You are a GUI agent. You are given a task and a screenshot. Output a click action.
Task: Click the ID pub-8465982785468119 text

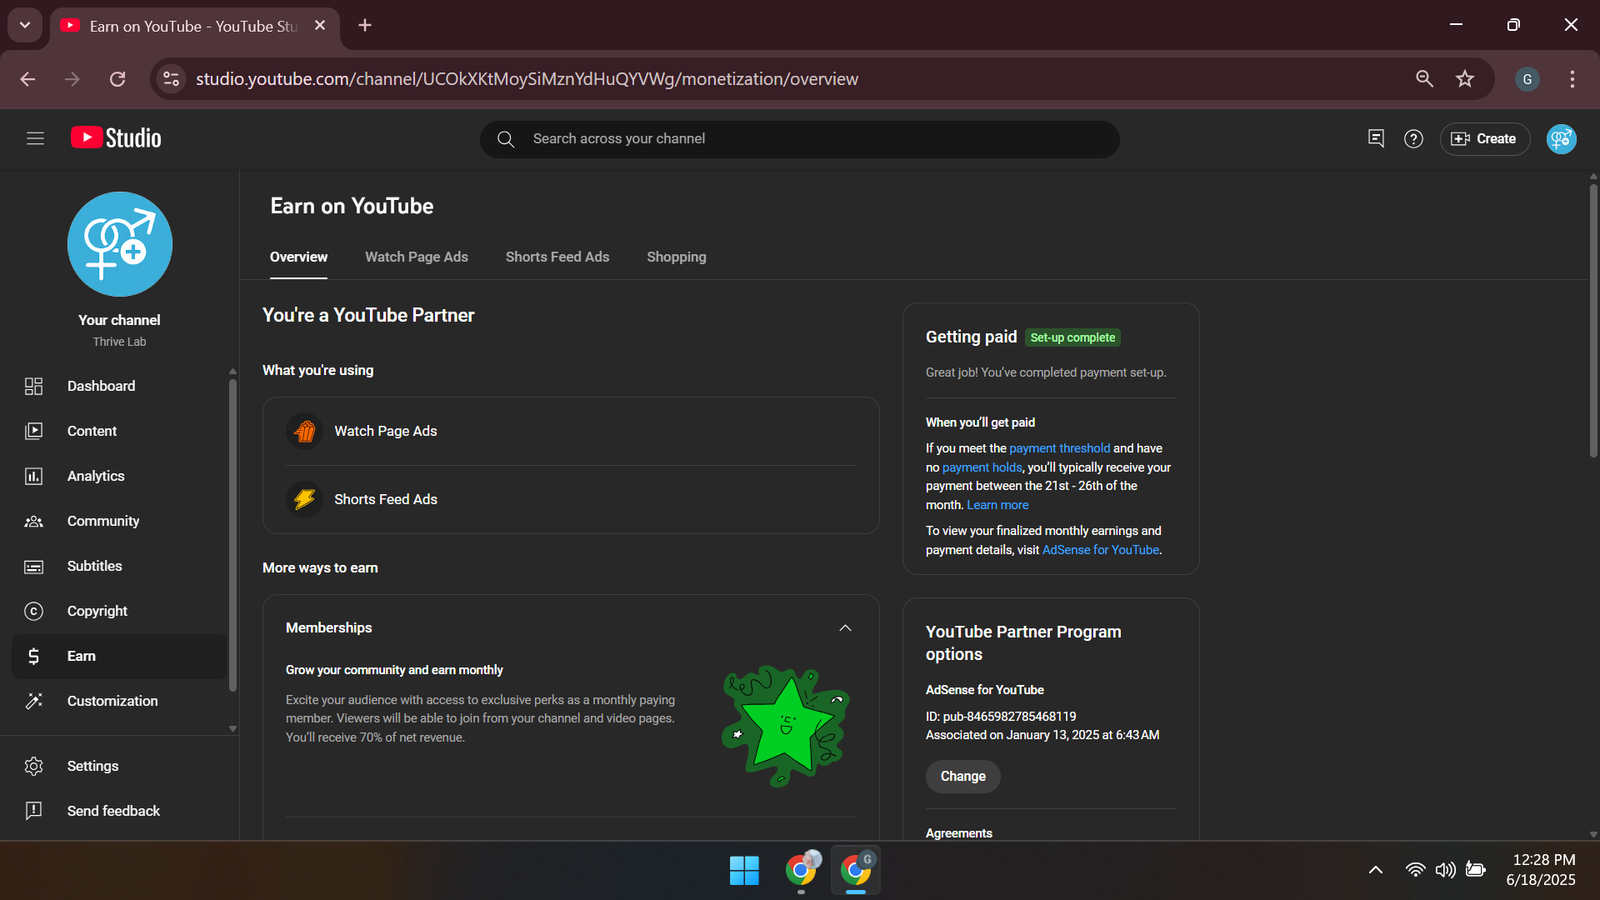(x=1001, y=716)
